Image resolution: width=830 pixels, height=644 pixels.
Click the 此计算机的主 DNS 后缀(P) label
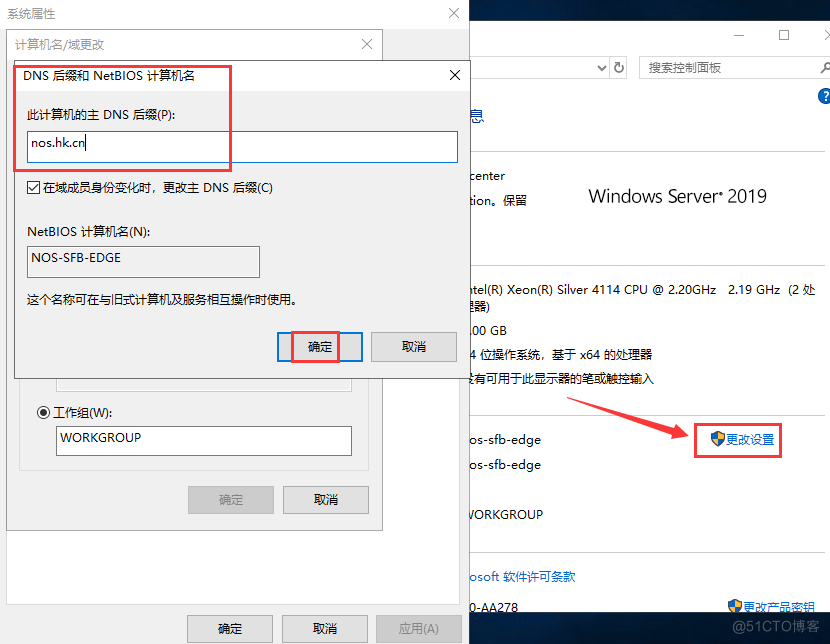[x=101, y=115]
